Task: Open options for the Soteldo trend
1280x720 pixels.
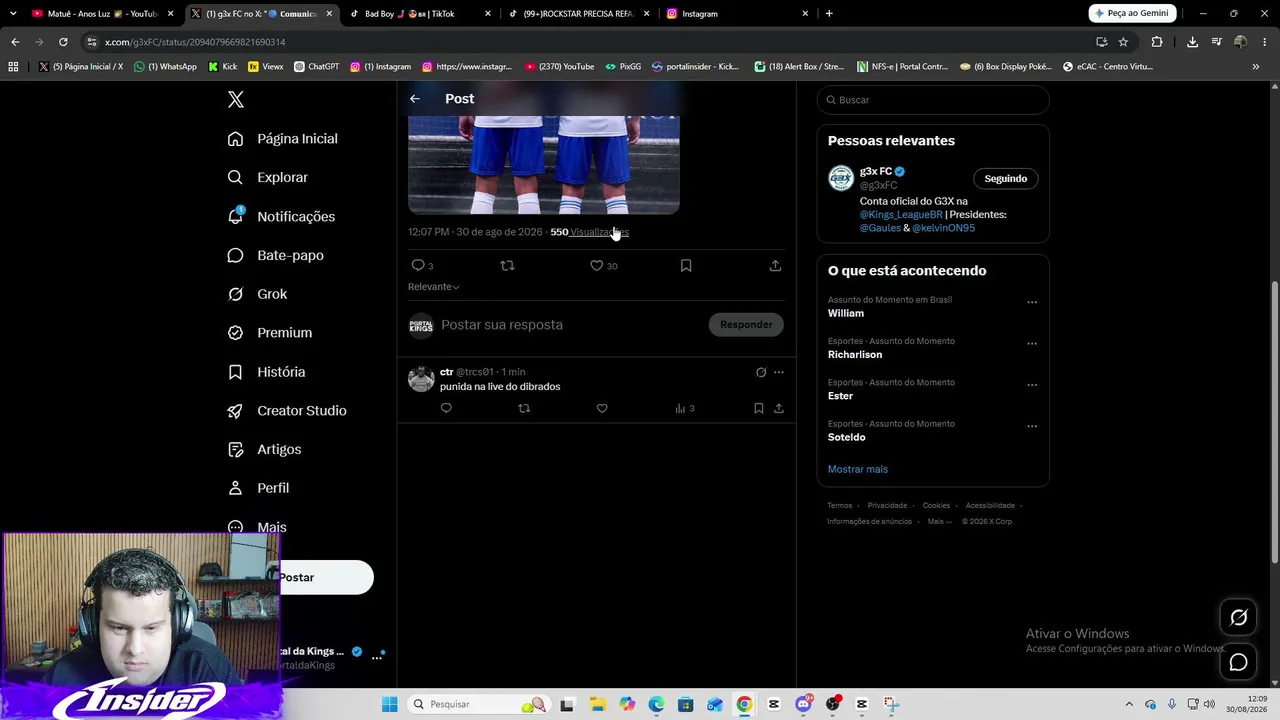Action: [1032, 426]
